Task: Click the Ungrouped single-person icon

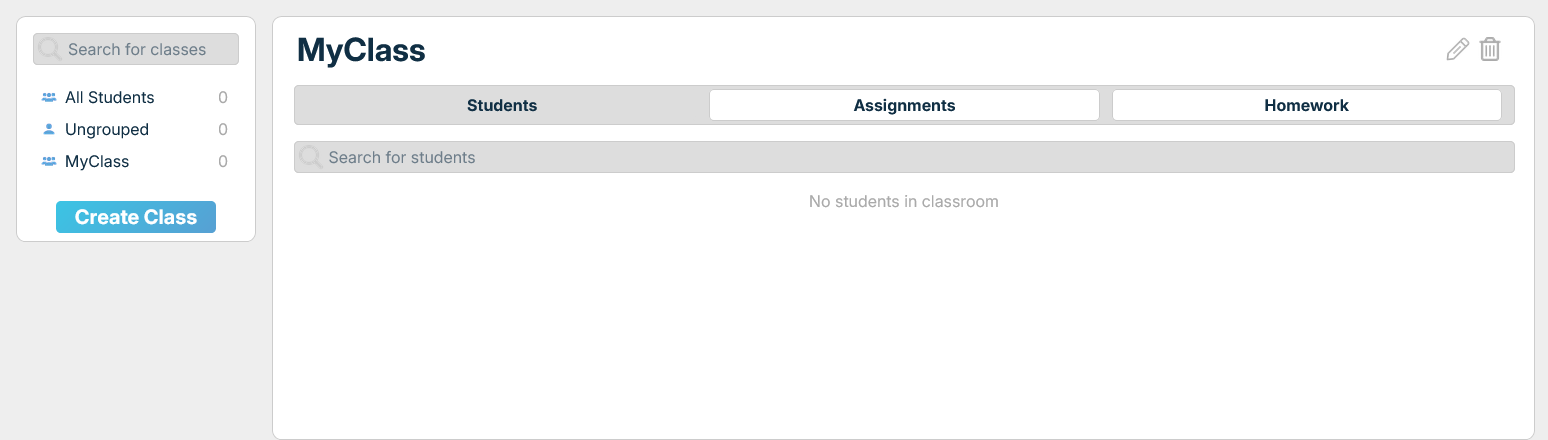Action: (49, 130)
